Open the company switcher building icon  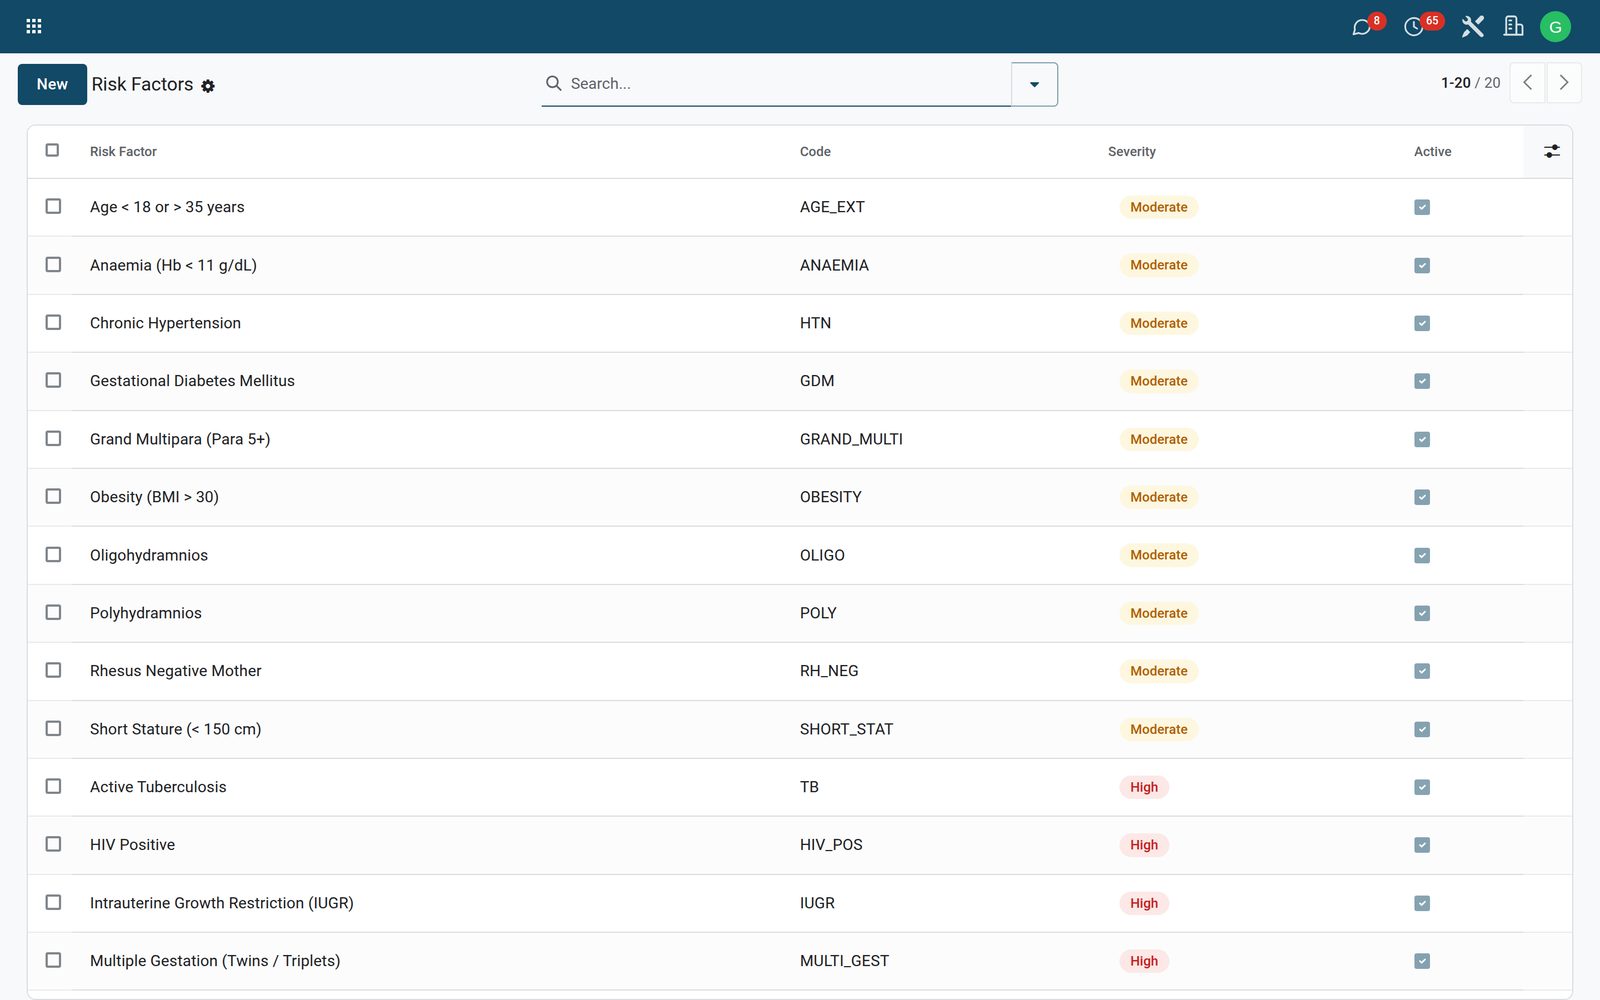(x=1513, y=26)
